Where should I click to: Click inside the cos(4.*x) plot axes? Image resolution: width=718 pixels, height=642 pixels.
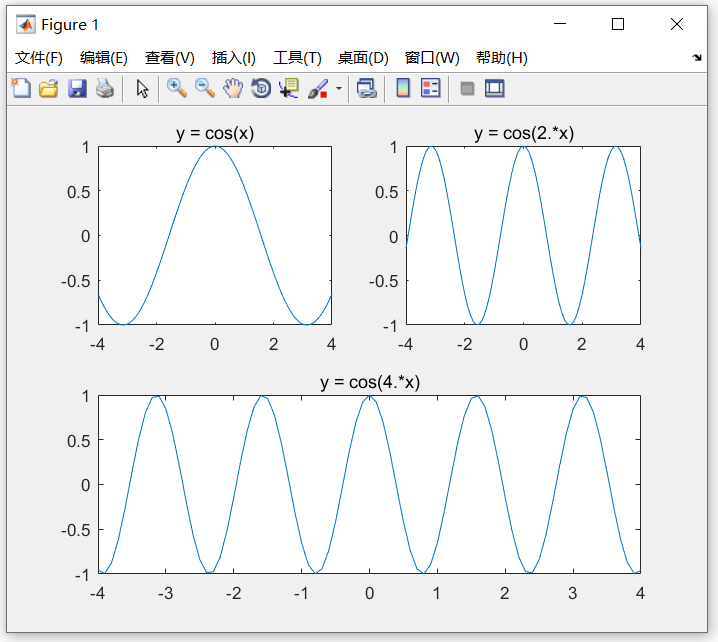[x=370, y=484]
